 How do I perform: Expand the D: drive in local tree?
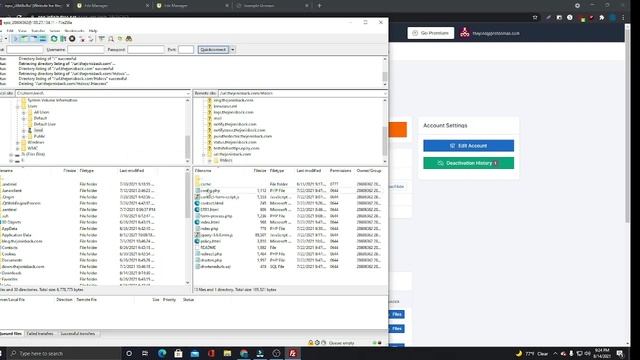(x=11, y=155)
